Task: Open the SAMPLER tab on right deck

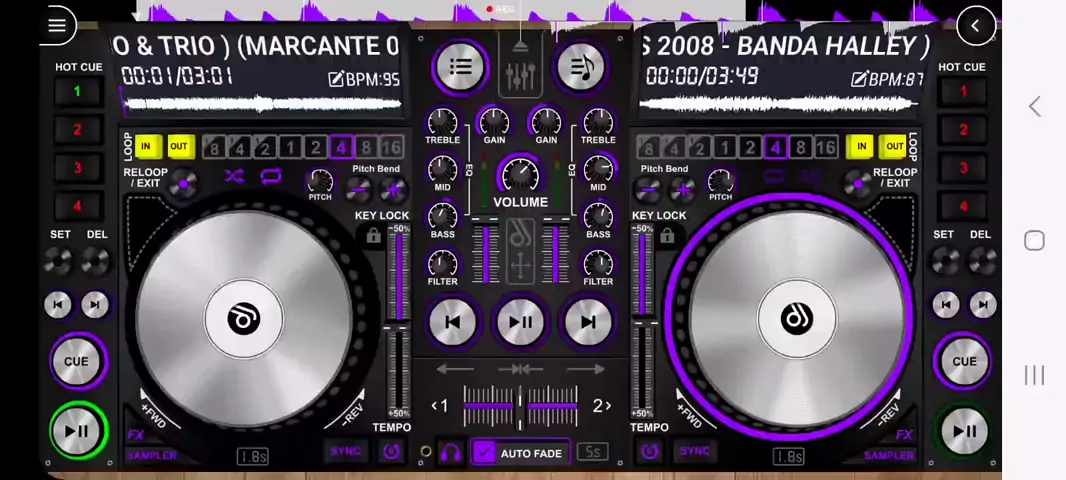Action: [x=888, y=456]
